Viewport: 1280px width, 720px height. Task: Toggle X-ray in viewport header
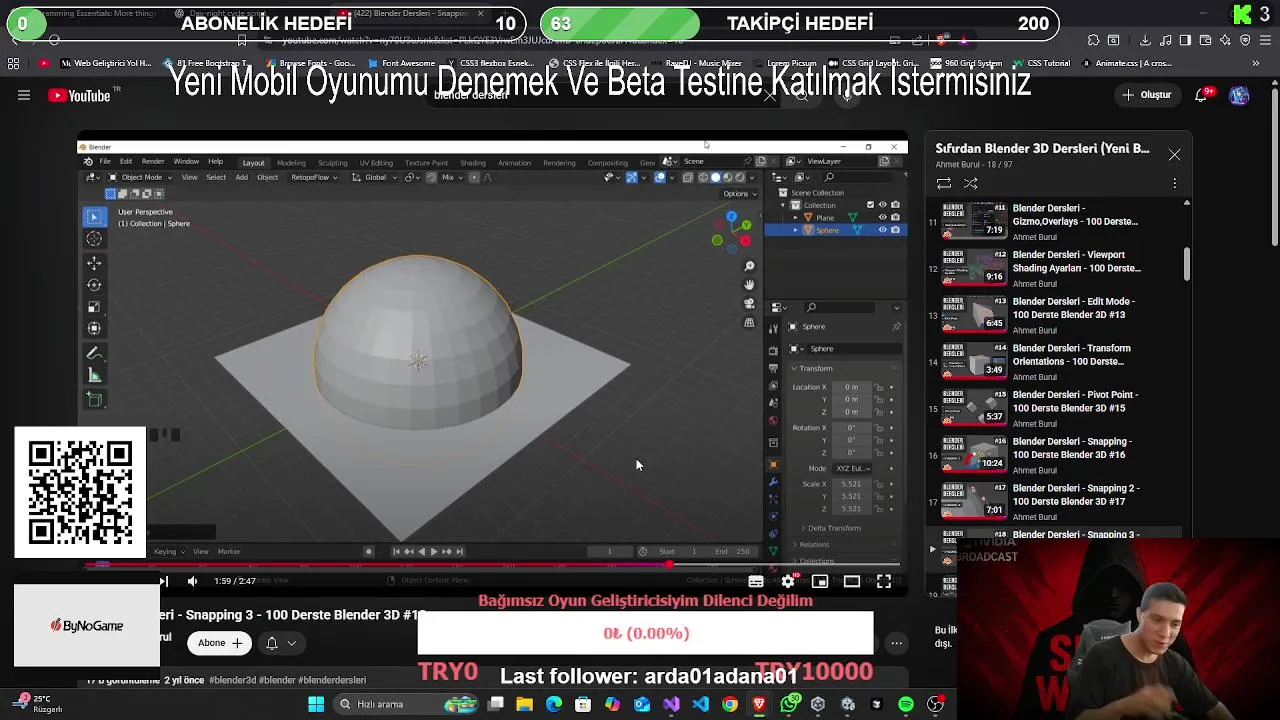(x=687, y=177)
